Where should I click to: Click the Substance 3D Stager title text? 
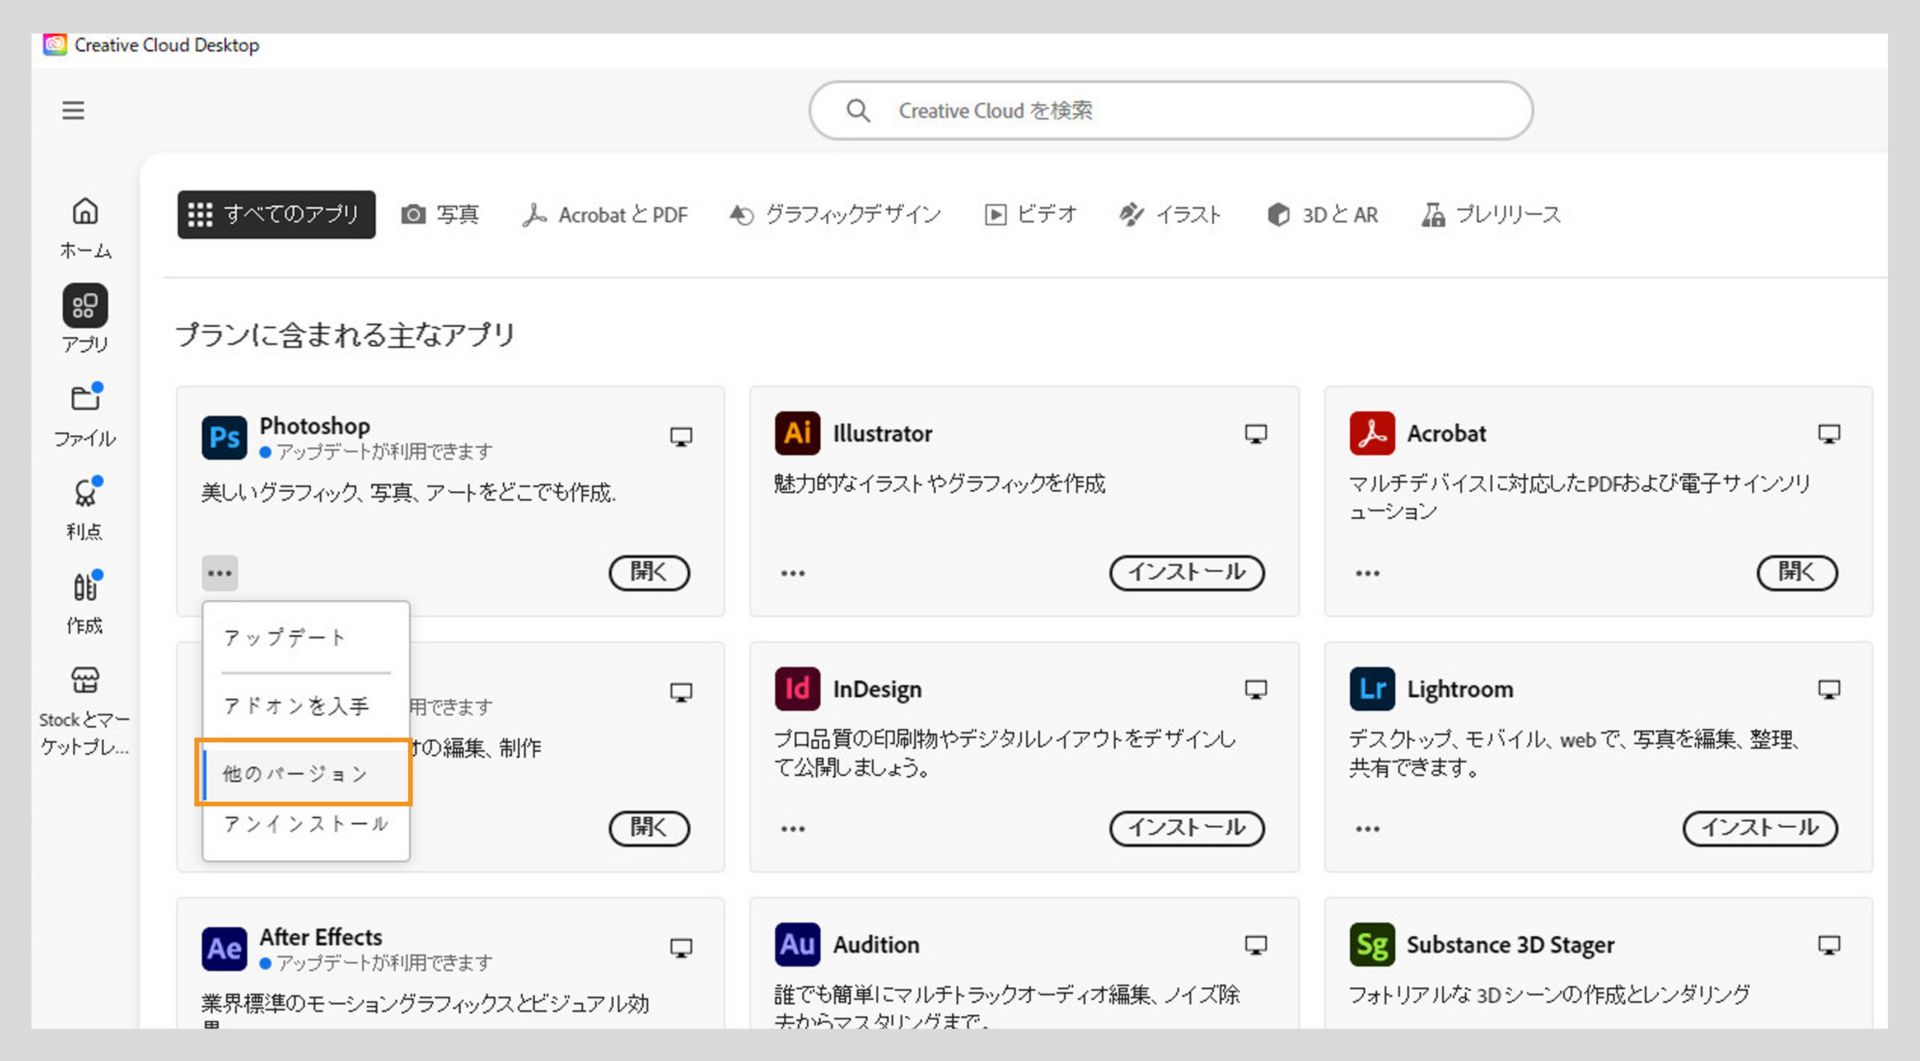coord(1510,945)
